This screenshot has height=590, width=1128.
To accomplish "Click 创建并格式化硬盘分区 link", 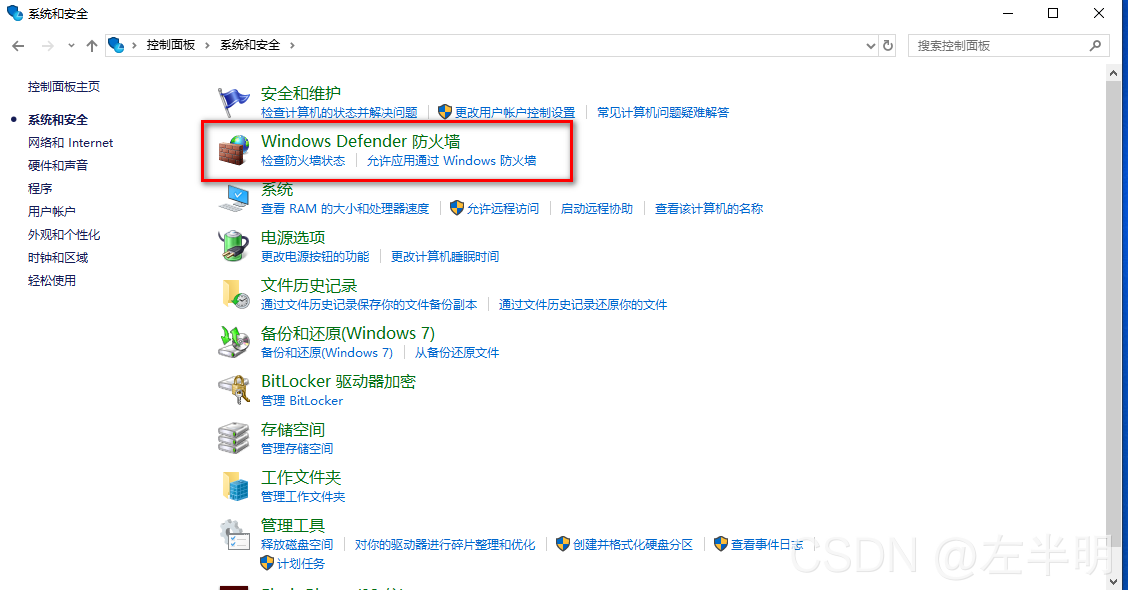I will (x=632, y=545).
